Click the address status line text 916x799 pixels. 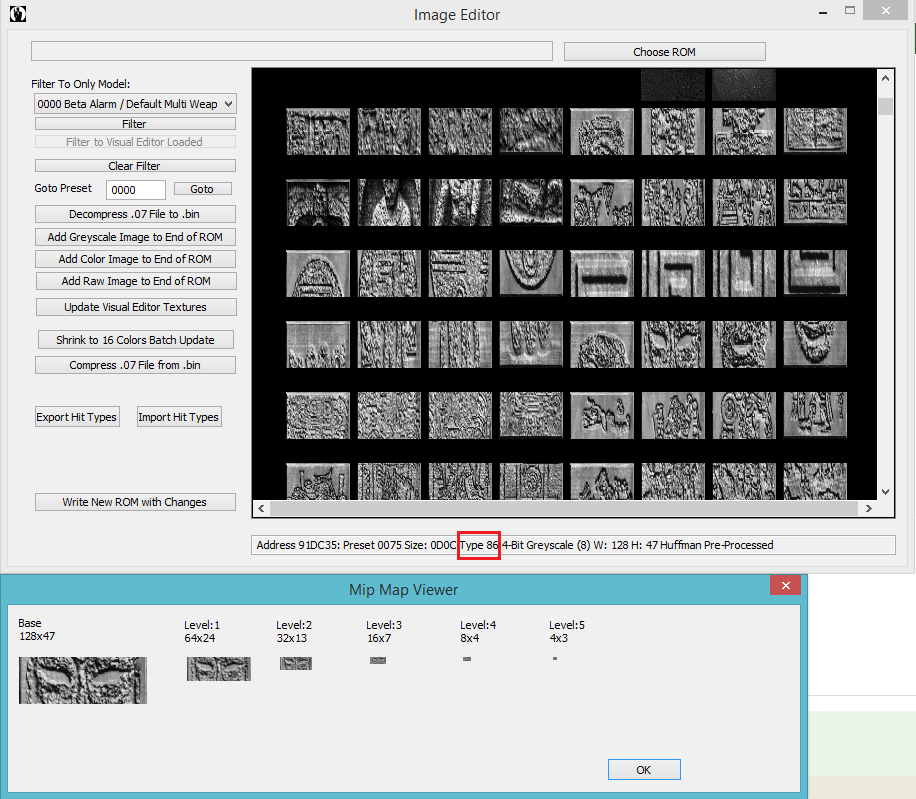point(515,545)
